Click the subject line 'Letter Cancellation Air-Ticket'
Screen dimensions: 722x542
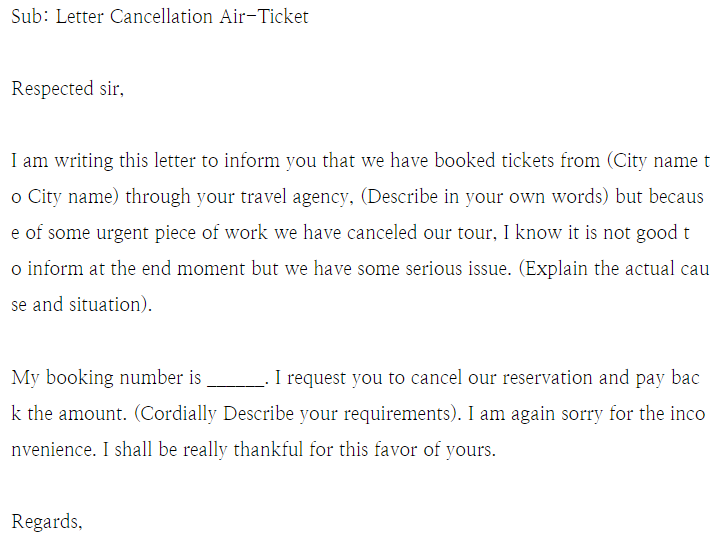tap(182, 17)
